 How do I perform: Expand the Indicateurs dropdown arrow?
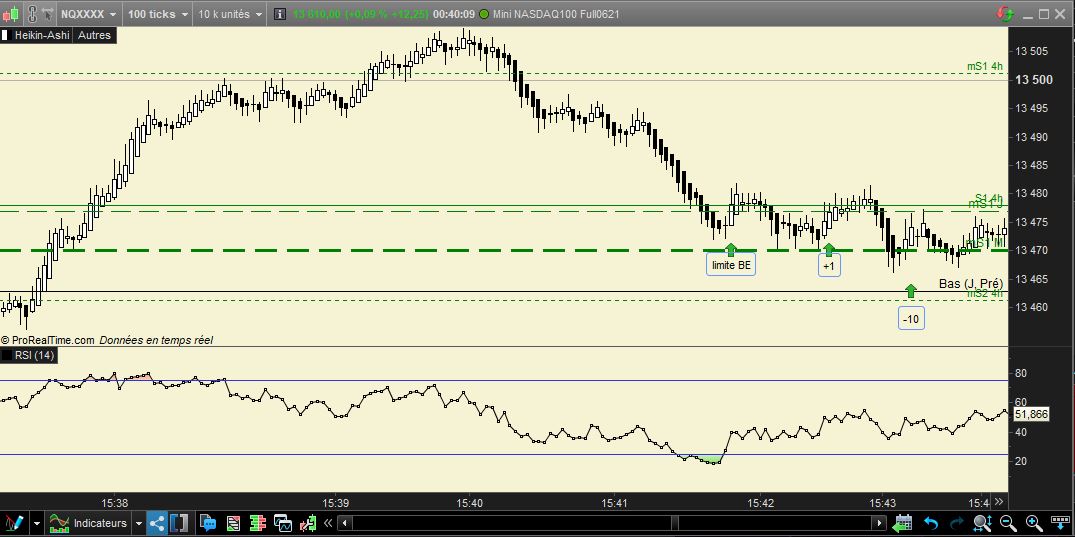coord(139,524)
